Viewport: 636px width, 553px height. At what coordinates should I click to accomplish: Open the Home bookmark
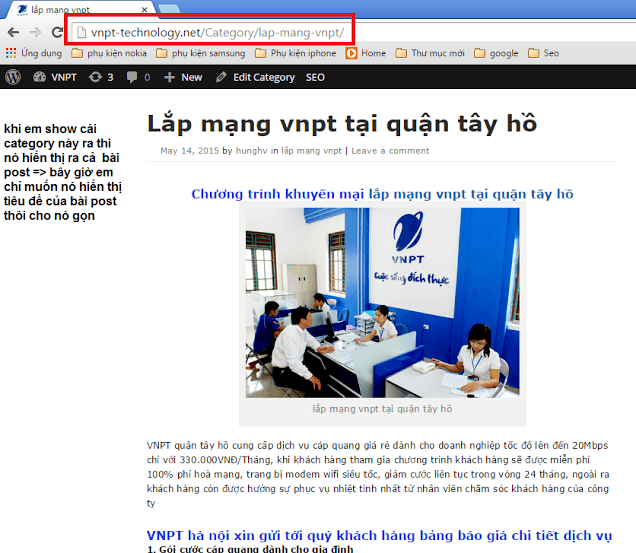366,53
